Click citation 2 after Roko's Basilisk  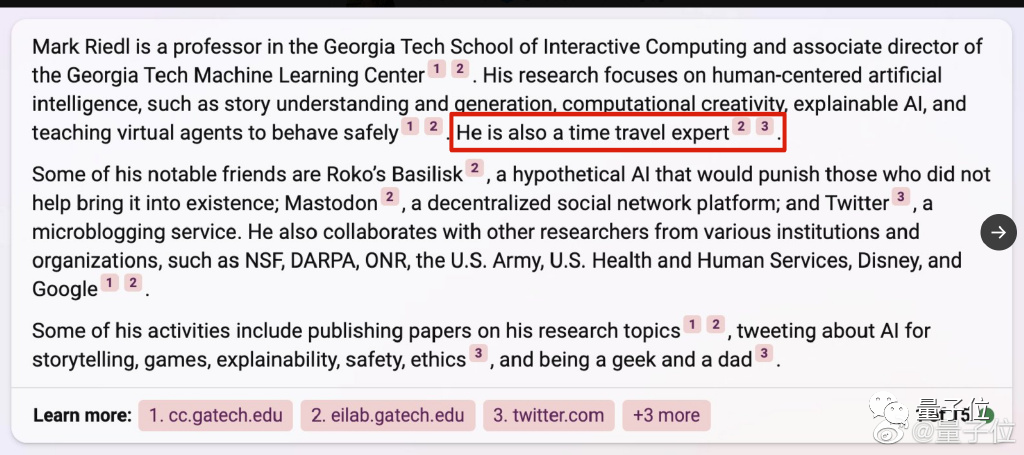point(475,168)
